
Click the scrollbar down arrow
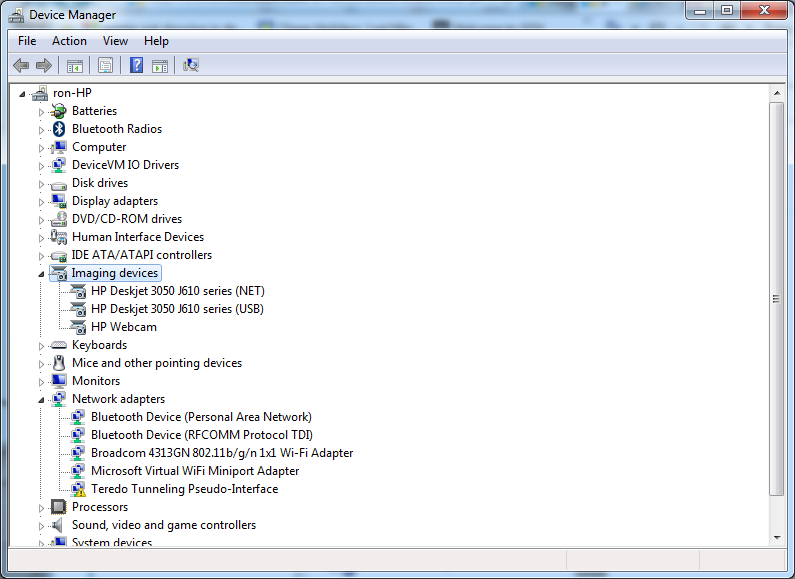click(777, 537)
